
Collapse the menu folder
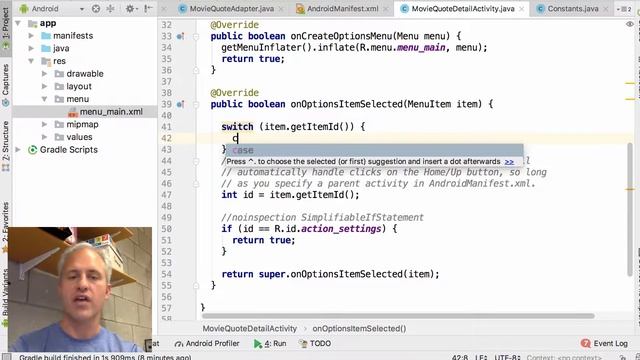[44, 99]
